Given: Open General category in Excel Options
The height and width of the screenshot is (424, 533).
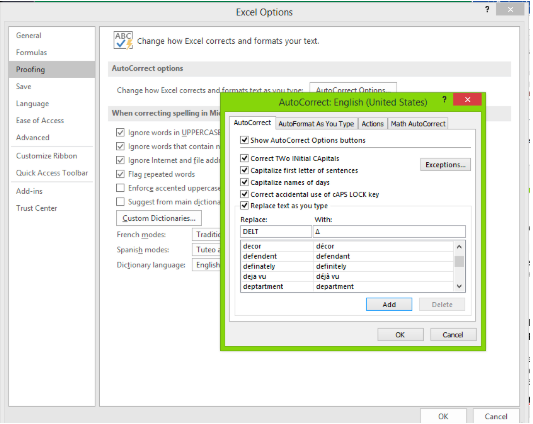Looking at the screenshot, I should (x=52, y=35).
